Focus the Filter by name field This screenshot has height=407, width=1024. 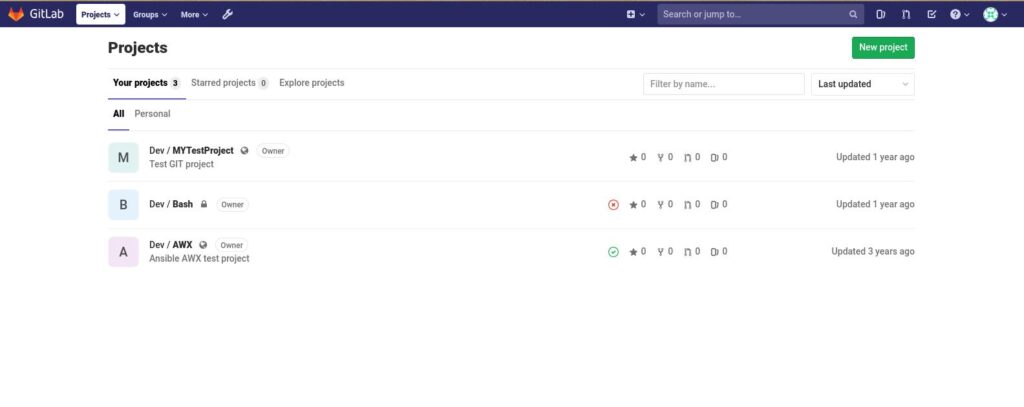[723, 84]
